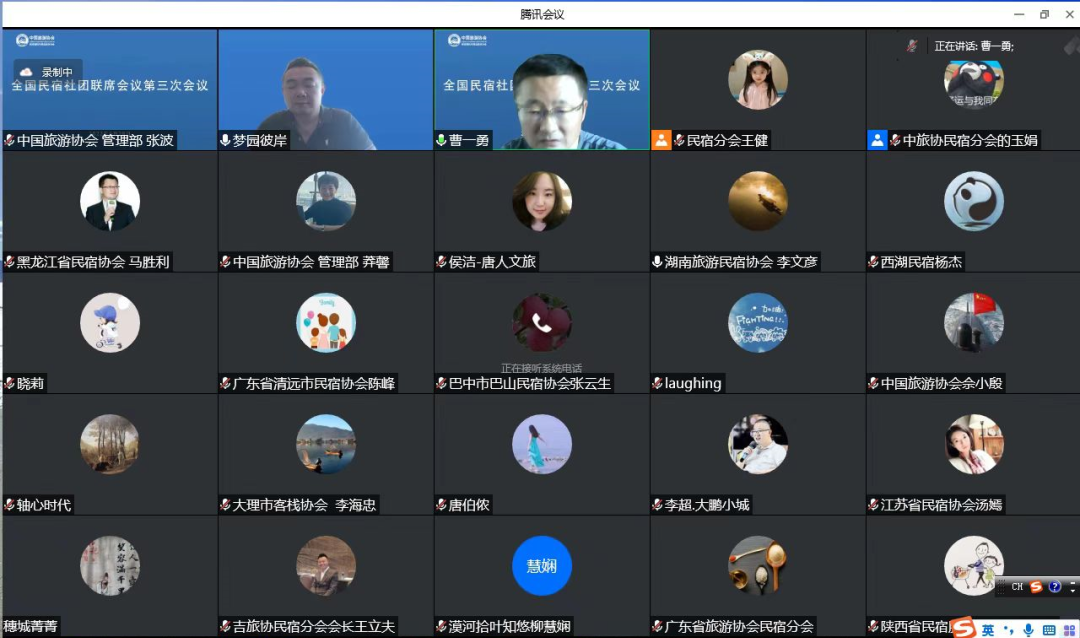Click muted mic icon beside laughing
This screenshot has width=1080, height=638.
tap(658, 383)
